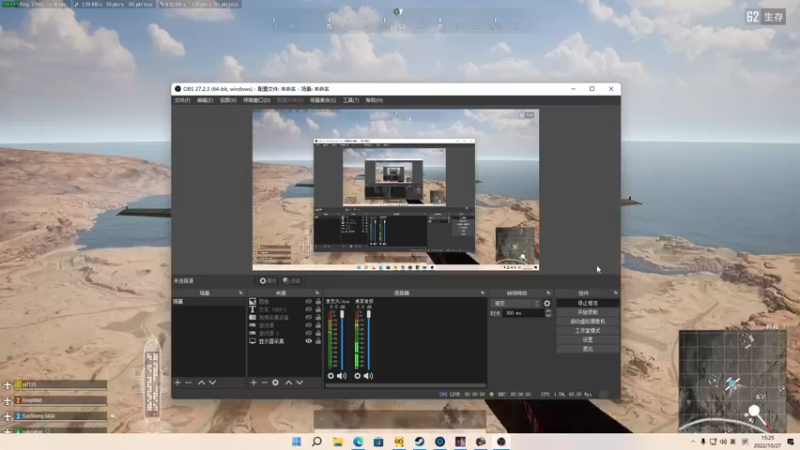The height and width of the screenshot is (450, 800).
Task: Toggle visibility eye for 视频采集设备 source
Action: coord(309,317)
